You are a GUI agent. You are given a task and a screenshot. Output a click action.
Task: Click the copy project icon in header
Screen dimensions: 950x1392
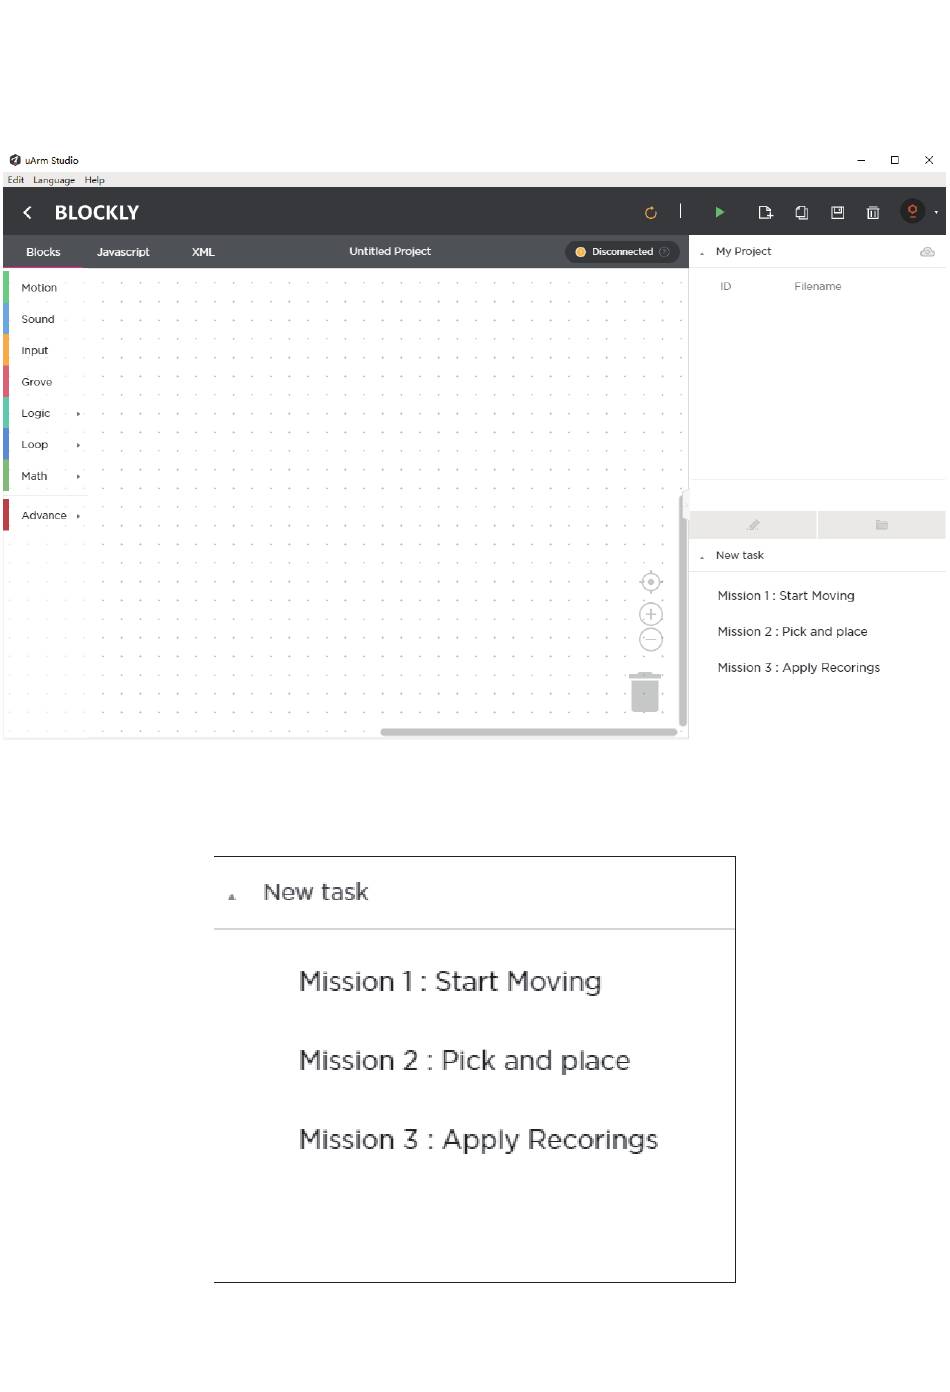(x=801, y=212)
